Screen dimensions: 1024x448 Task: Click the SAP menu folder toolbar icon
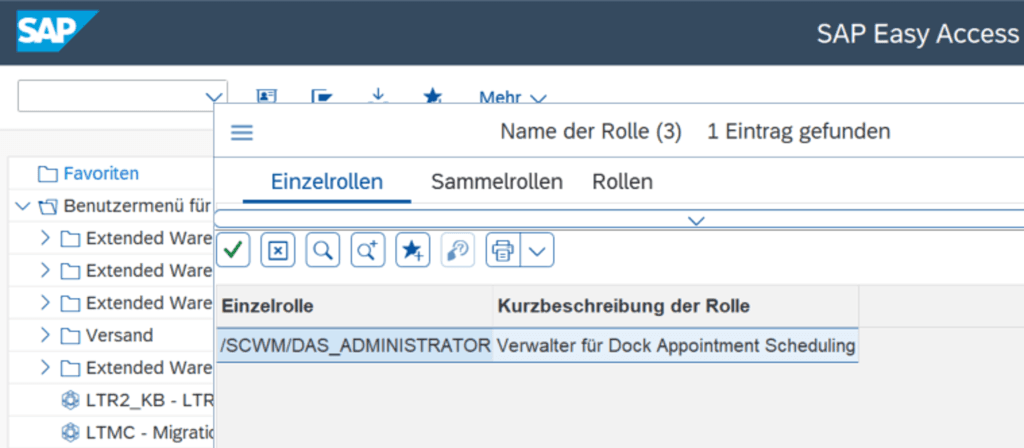[322, 97]
